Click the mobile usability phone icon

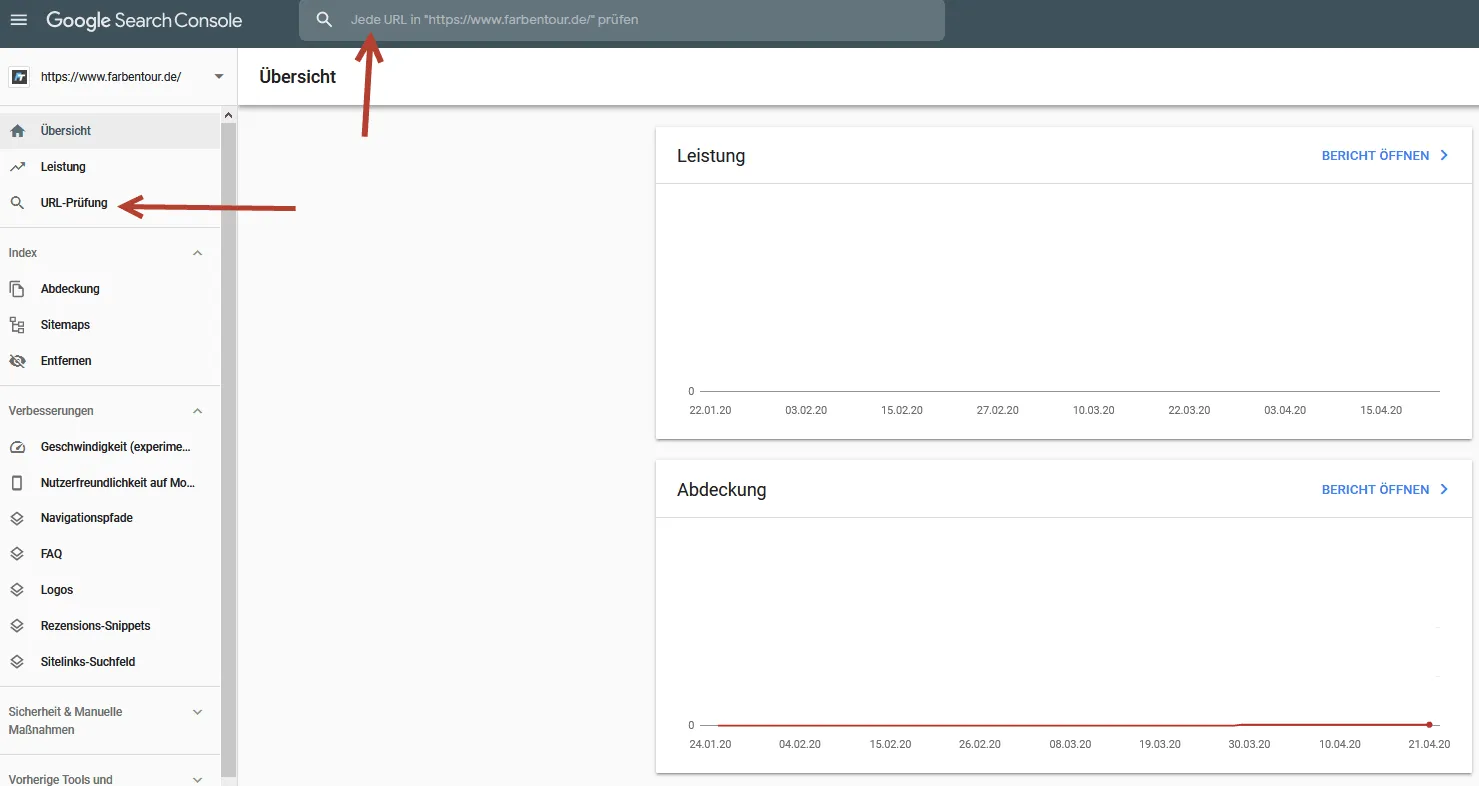click(x=17, y=483)
